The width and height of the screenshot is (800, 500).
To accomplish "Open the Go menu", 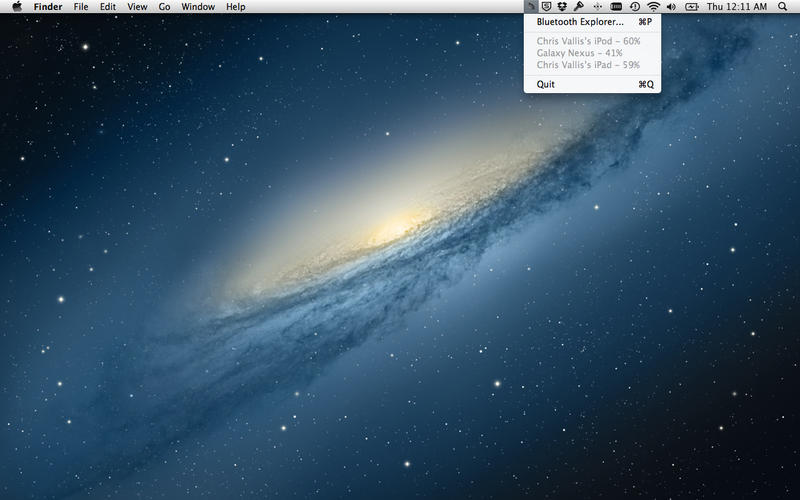I will [164, 7].
